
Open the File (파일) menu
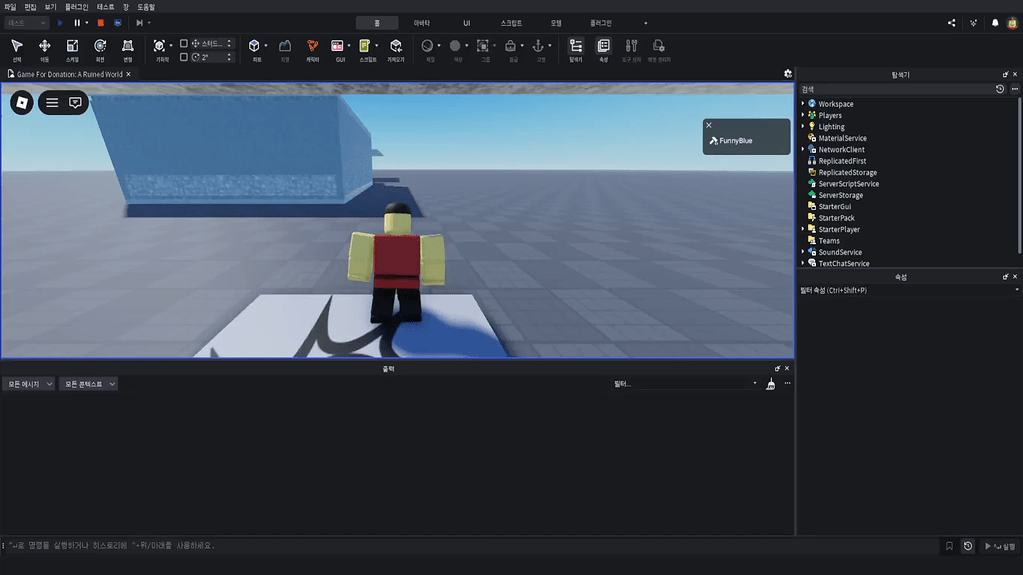click(10, 7)
